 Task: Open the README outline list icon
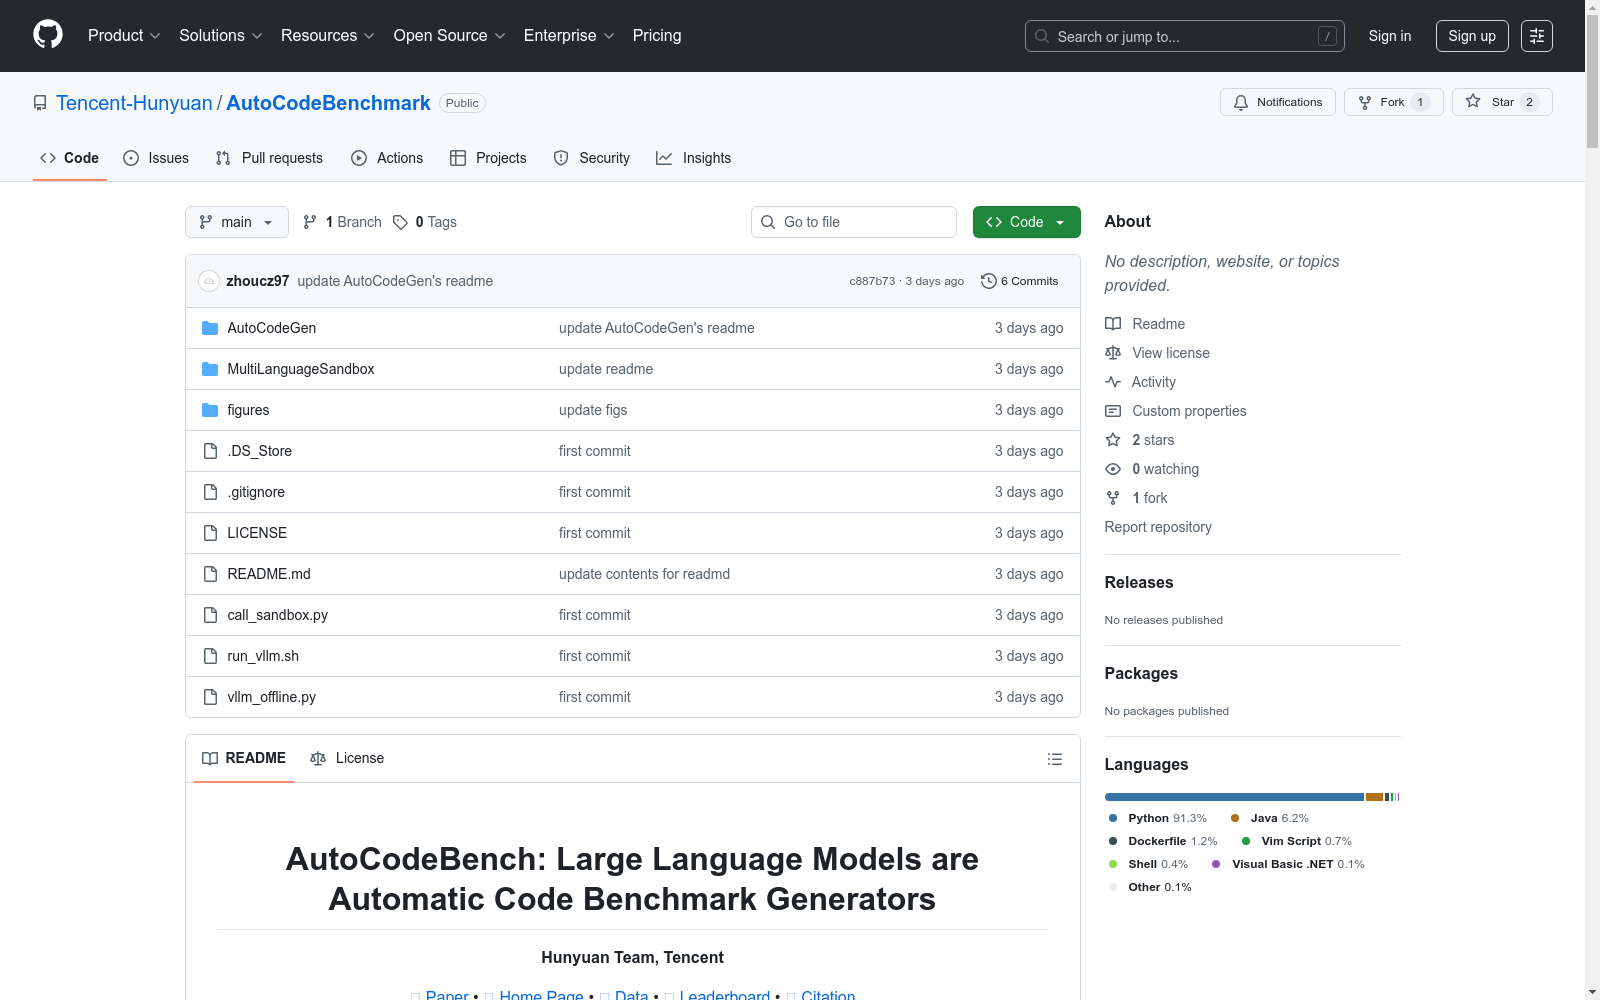1054,759
